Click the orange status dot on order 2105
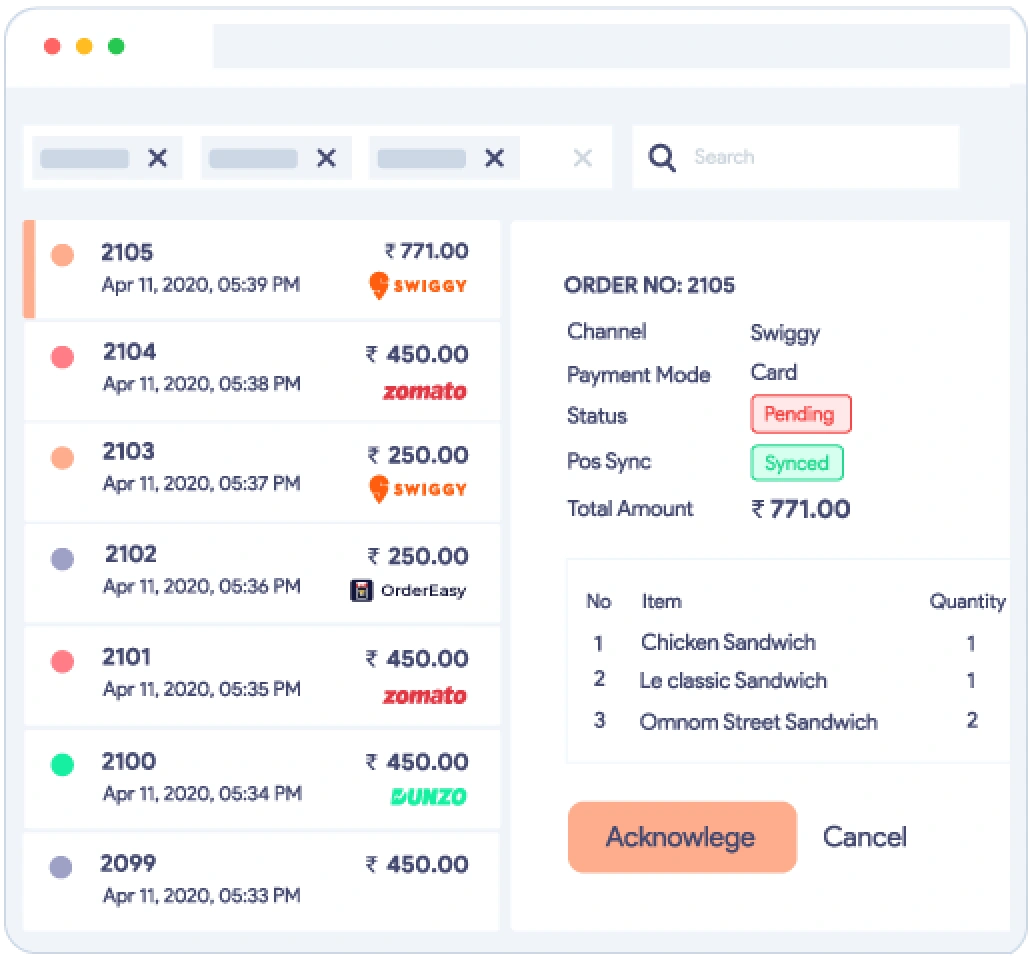1032x960 pixels. (62, 255)
